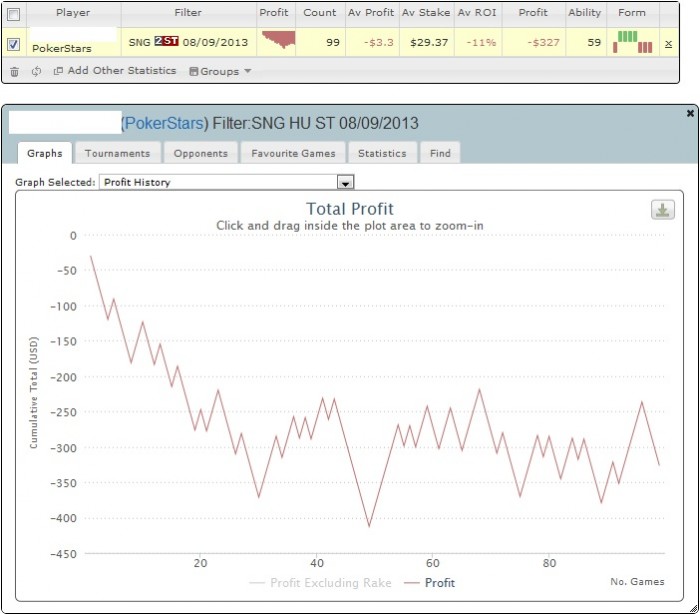This screenshot has height=614, width=700.
Task: Click the -$327 profit value cell
Action: (x=543, y=42)
